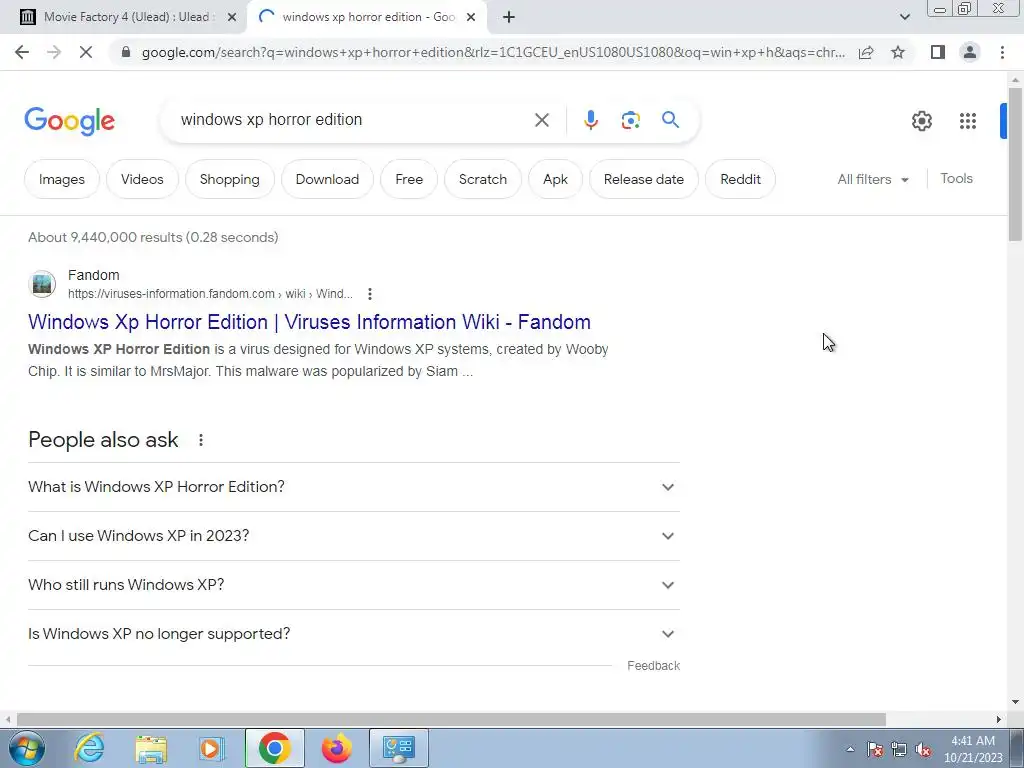Viewport: 1024px width, 768px height.
Task: Send Feedback on People also ask
Action: click(x=653, y=665)
